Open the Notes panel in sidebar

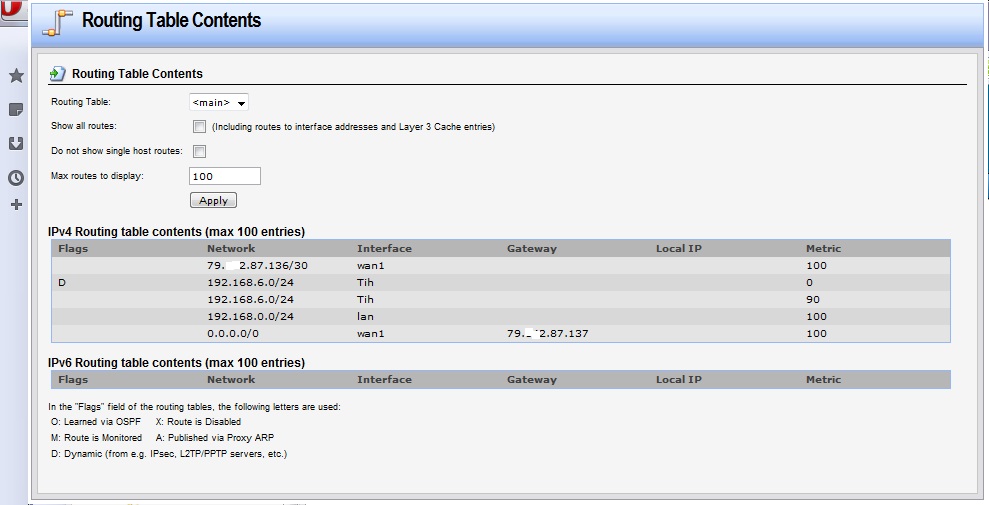pyautogui.click(x=16, y=110)
